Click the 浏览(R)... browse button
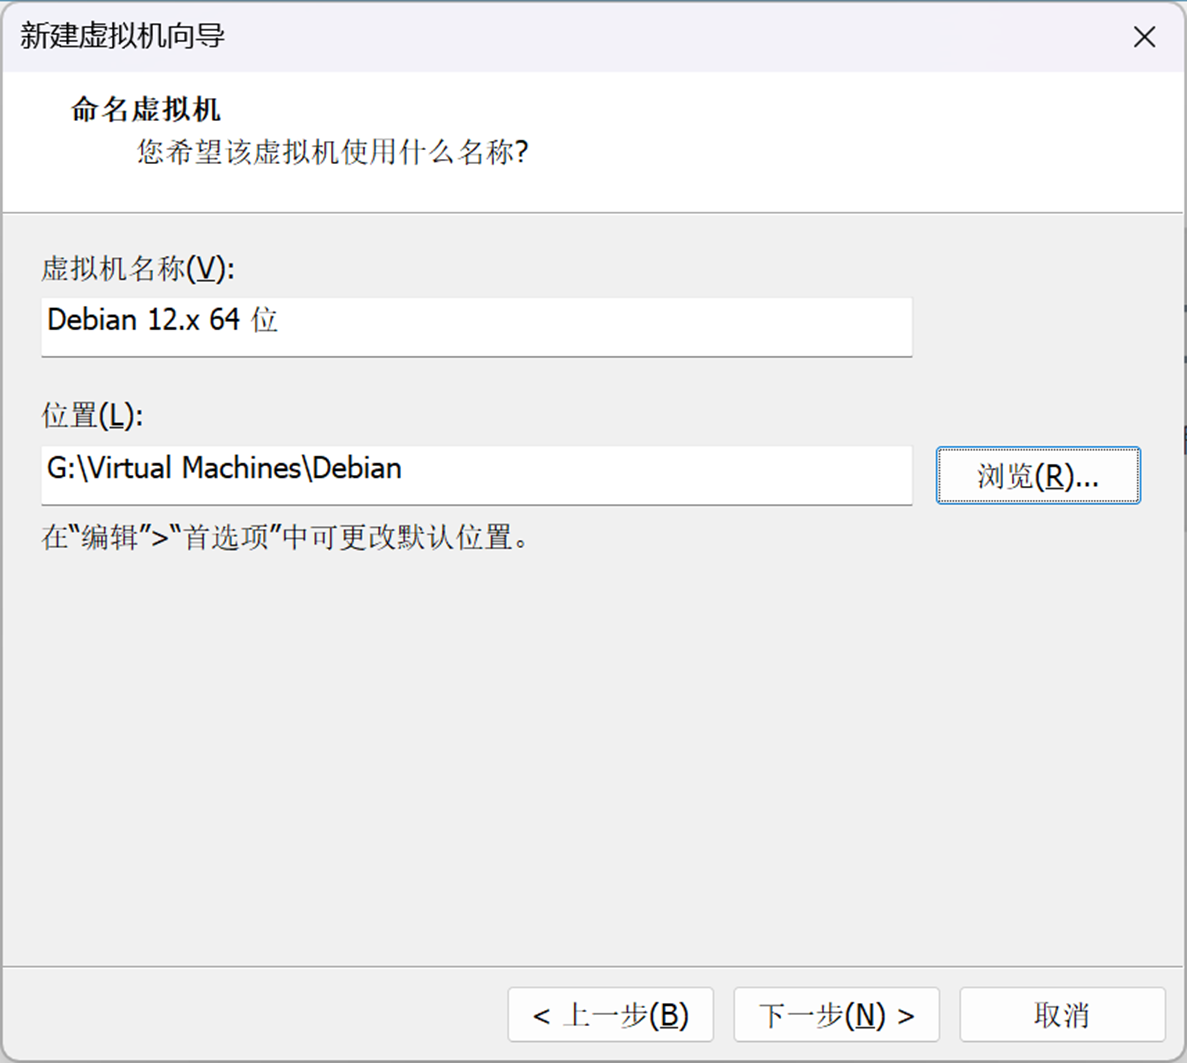1187x1063 pixels. pos(1037,476)
